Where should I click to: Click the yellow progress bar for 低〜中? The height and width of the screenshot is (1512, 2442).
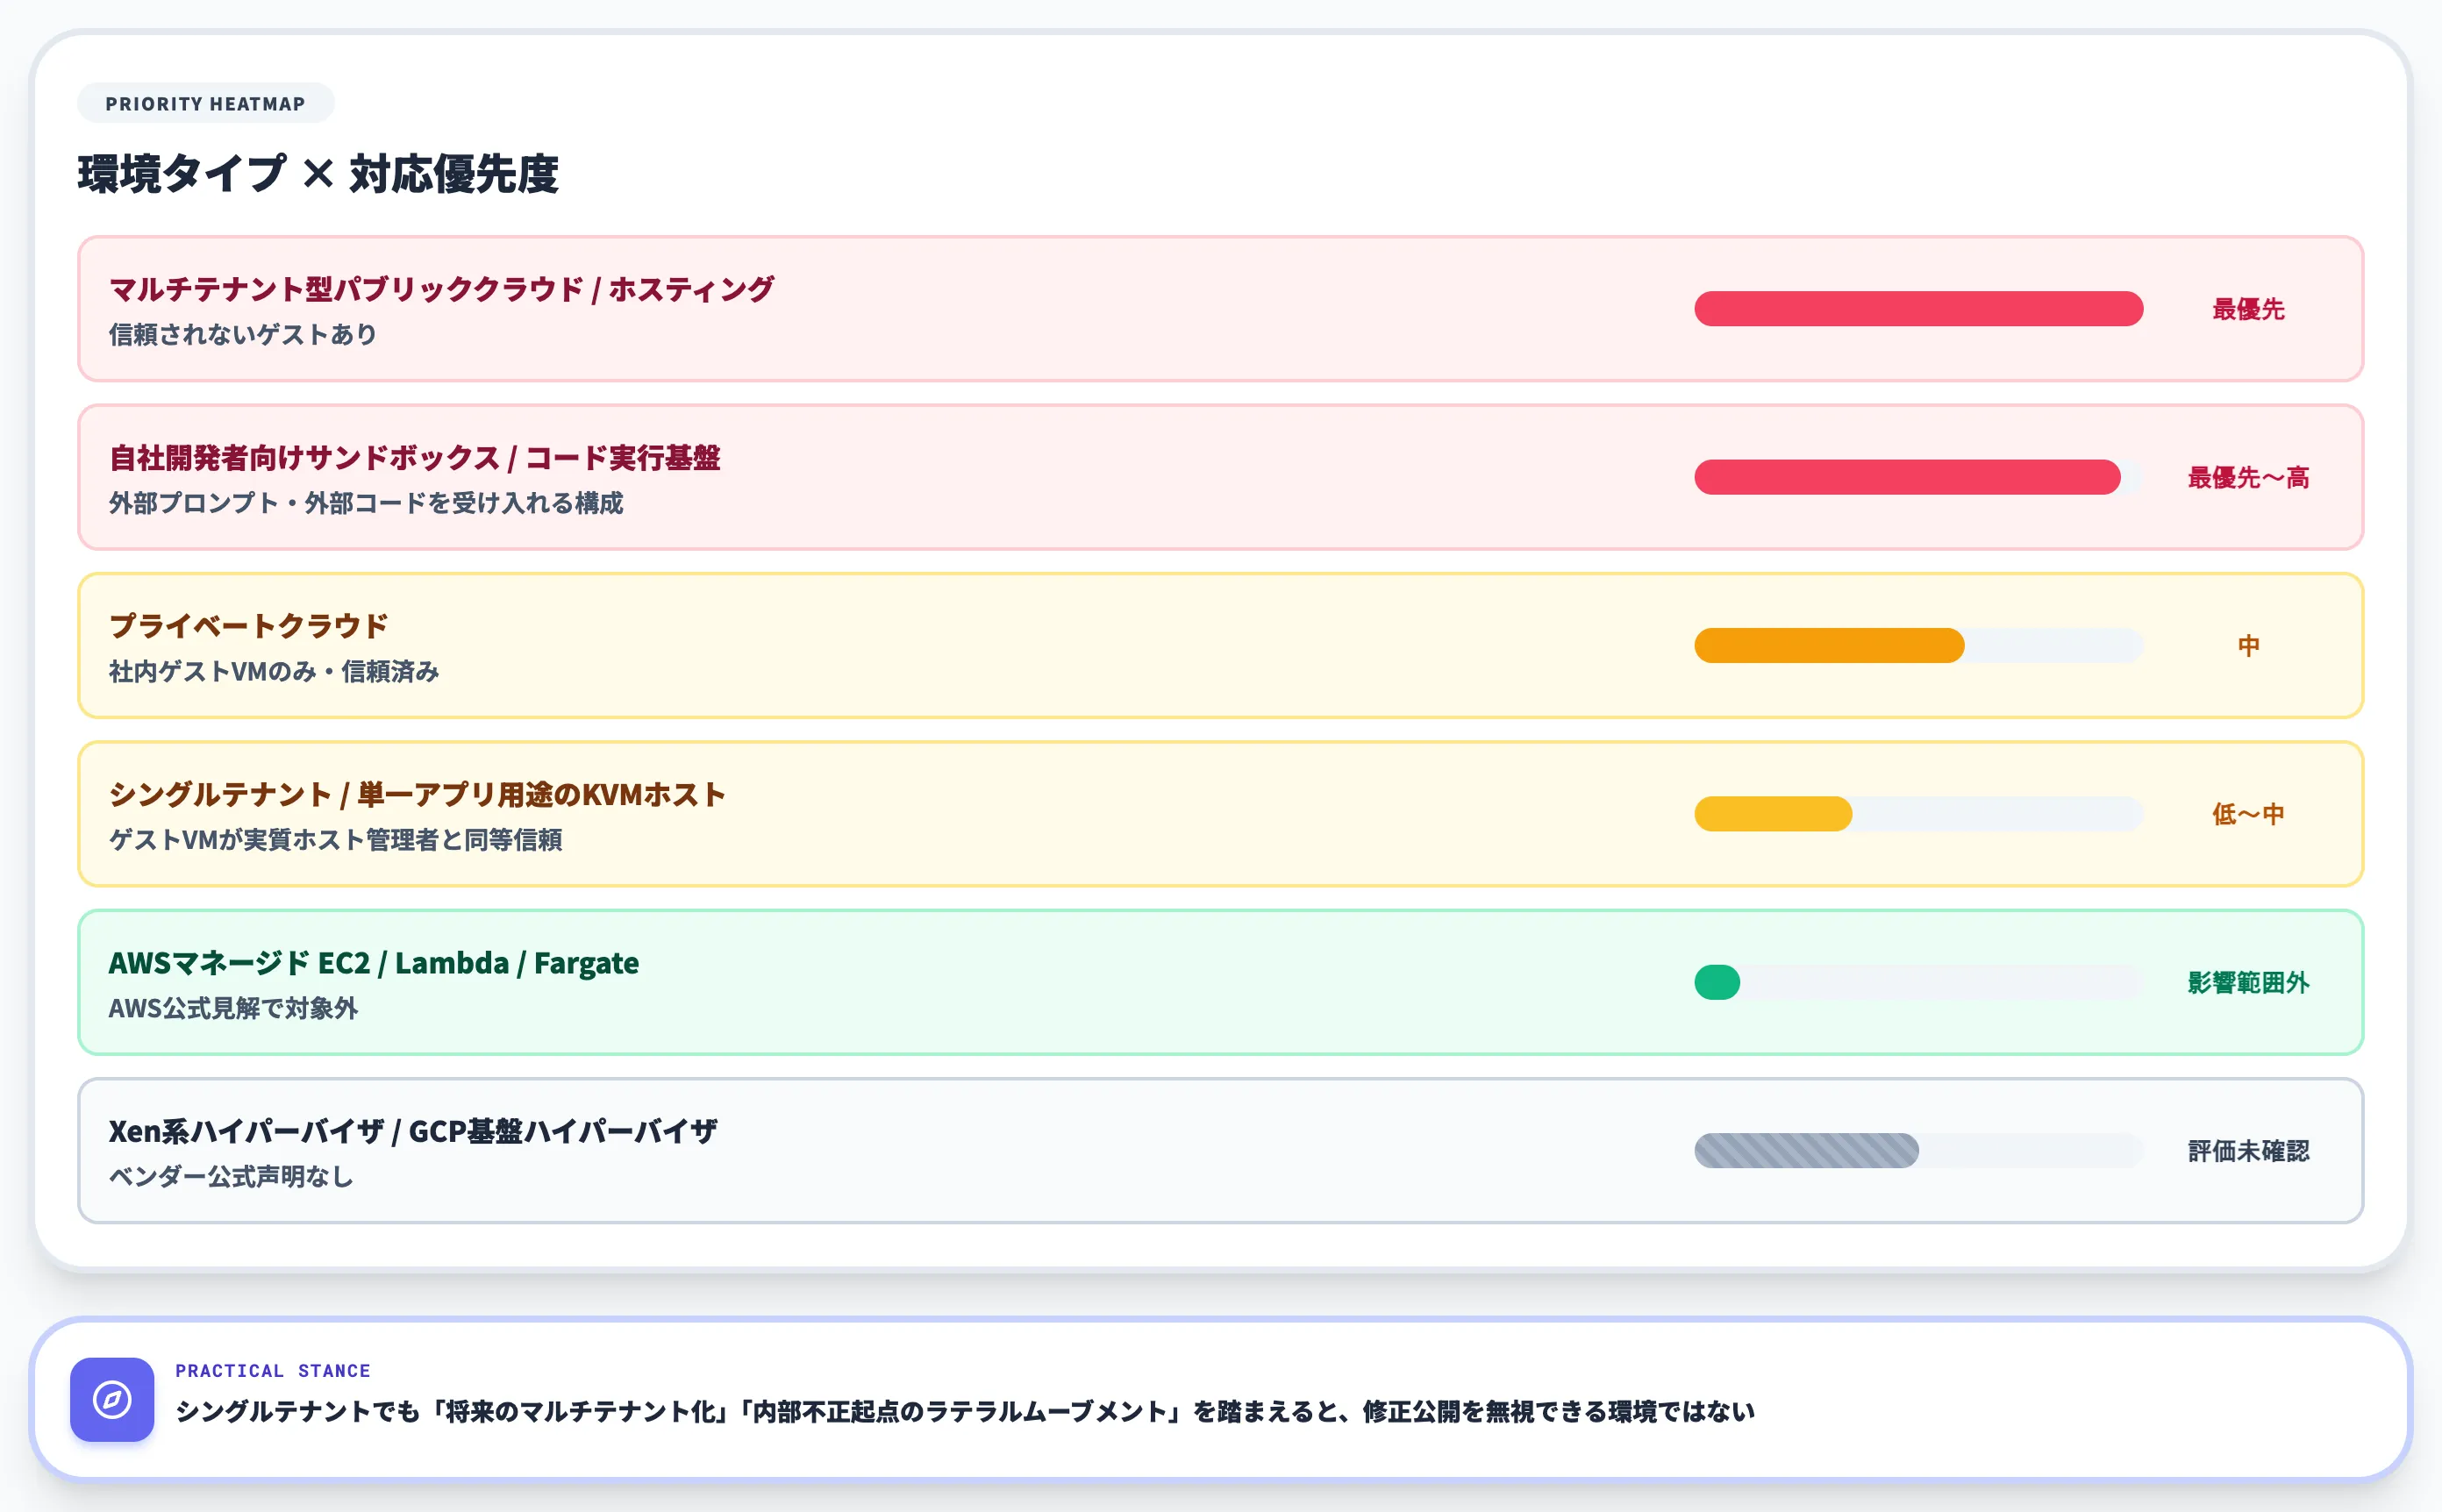1773,814
